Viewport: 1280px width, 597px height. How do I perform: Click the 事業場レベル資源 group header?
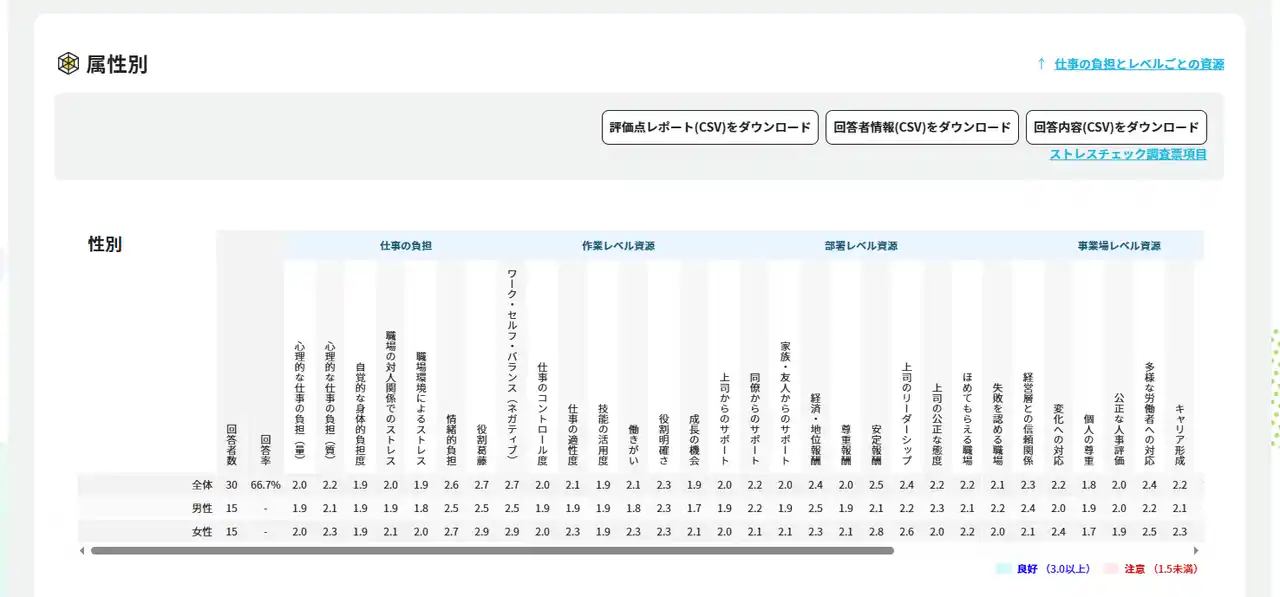(x=1119, y=245)
